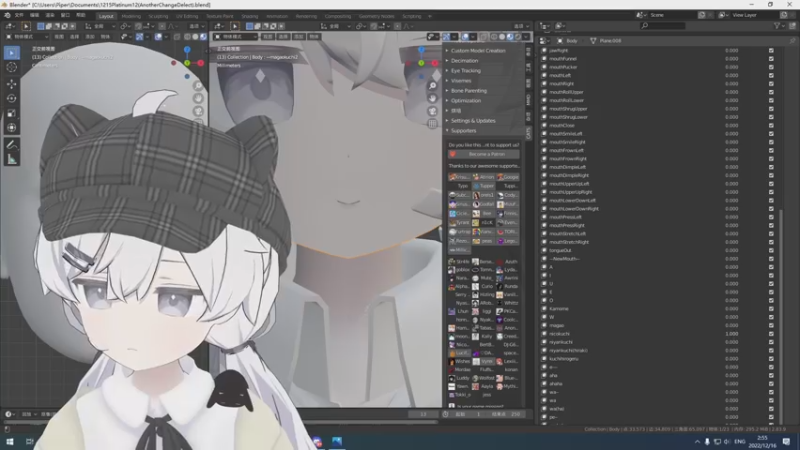The height and width of the screenshot is (450, 800).
Task: Click the pan hand icon in left viewport
Action: click(198, 98)
